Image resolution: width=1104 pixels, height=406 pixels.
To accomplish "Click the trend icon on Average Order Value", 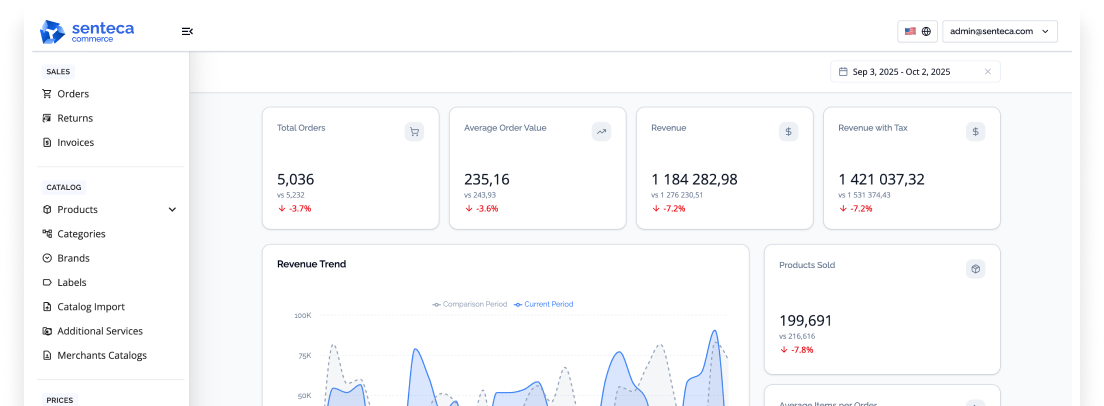I will coord(601,132).
